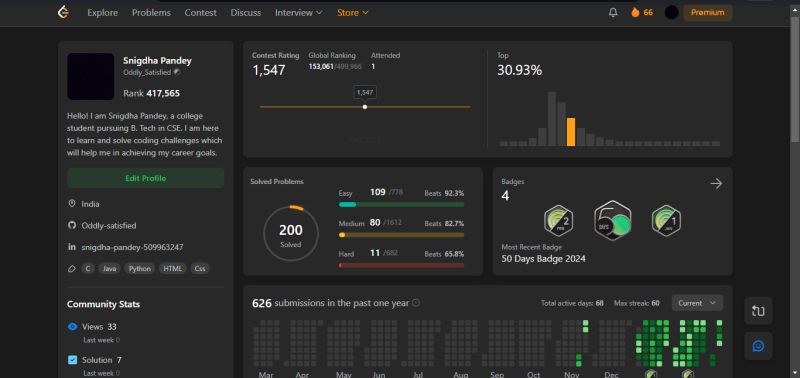The image size is (800, 378).
Task: Click the Badges arrow icon
Action: coord(716,184)
